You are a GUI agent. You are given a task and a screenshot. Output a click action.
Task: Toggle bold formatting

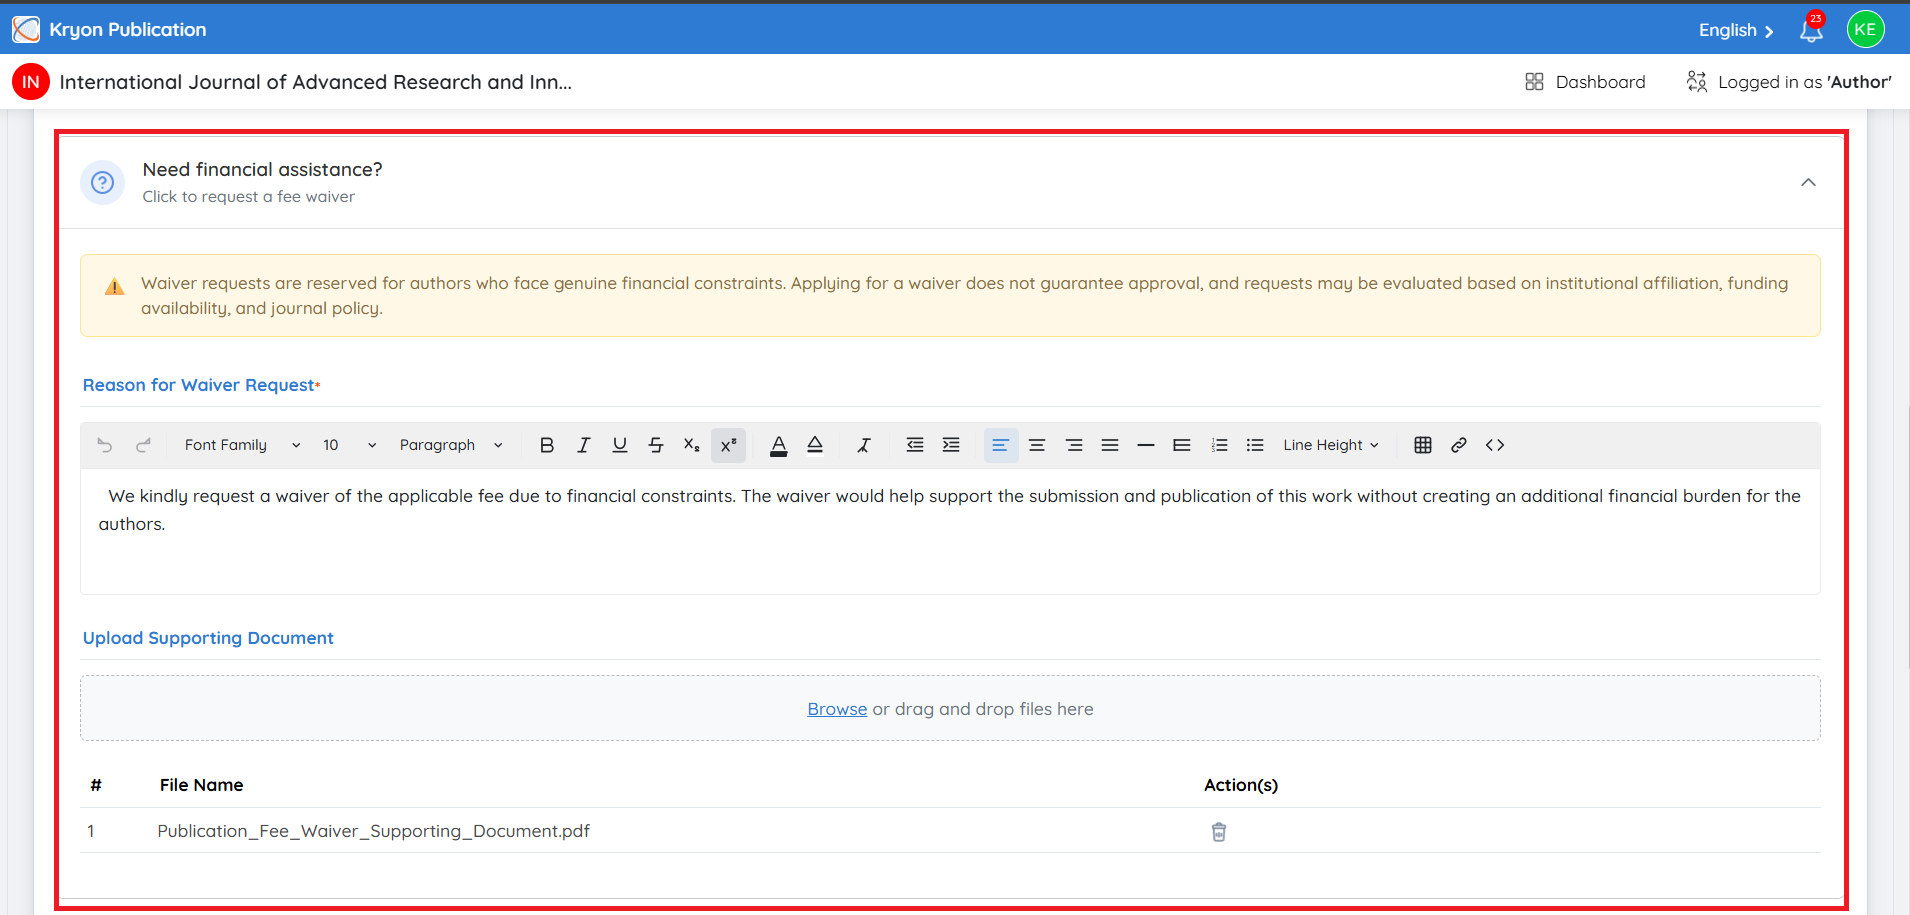tap(547, 445)
